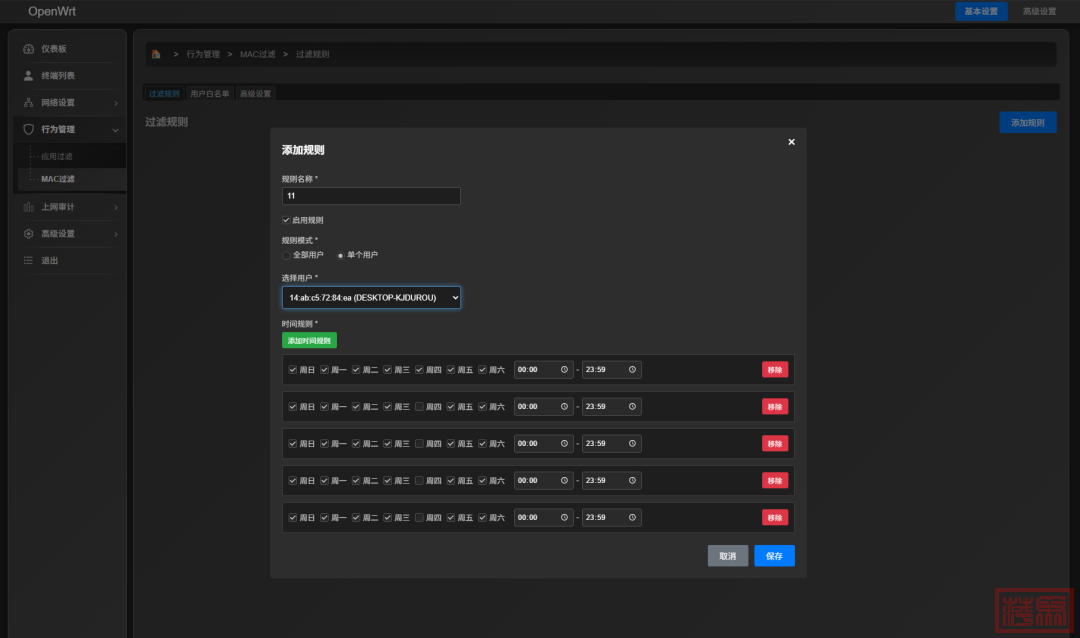Click the home icon in the breadcrumb
Viewport: 1080px width, 638px height.
click(x=156, y=54)
